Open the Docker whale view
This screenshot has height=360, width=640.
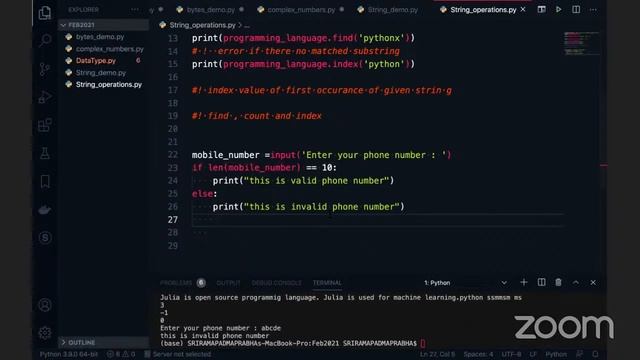pos(45,210)
